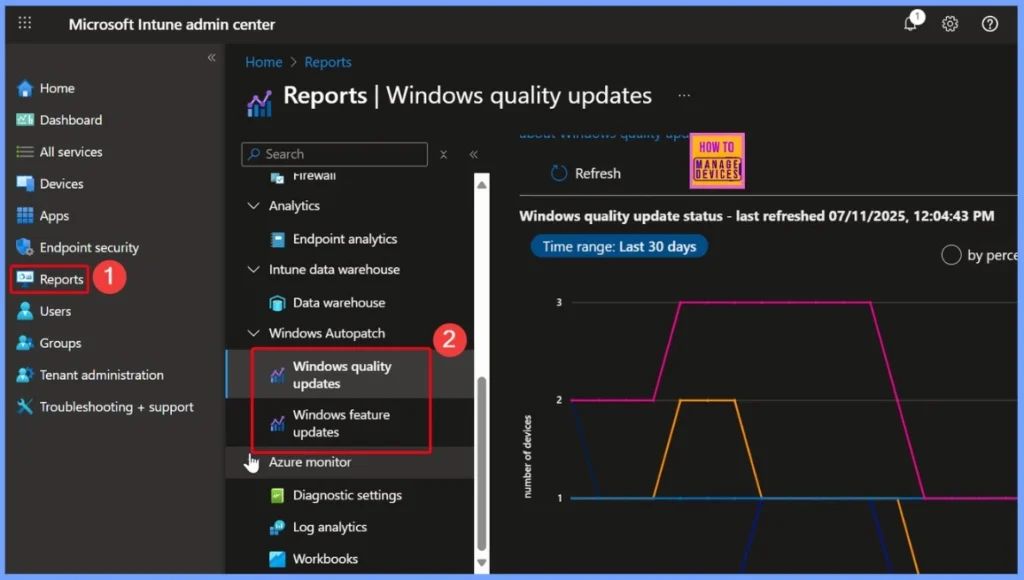Open Apps in the sidebar
This screenshot has height=580, width=1024.
(x=54, y=216)
